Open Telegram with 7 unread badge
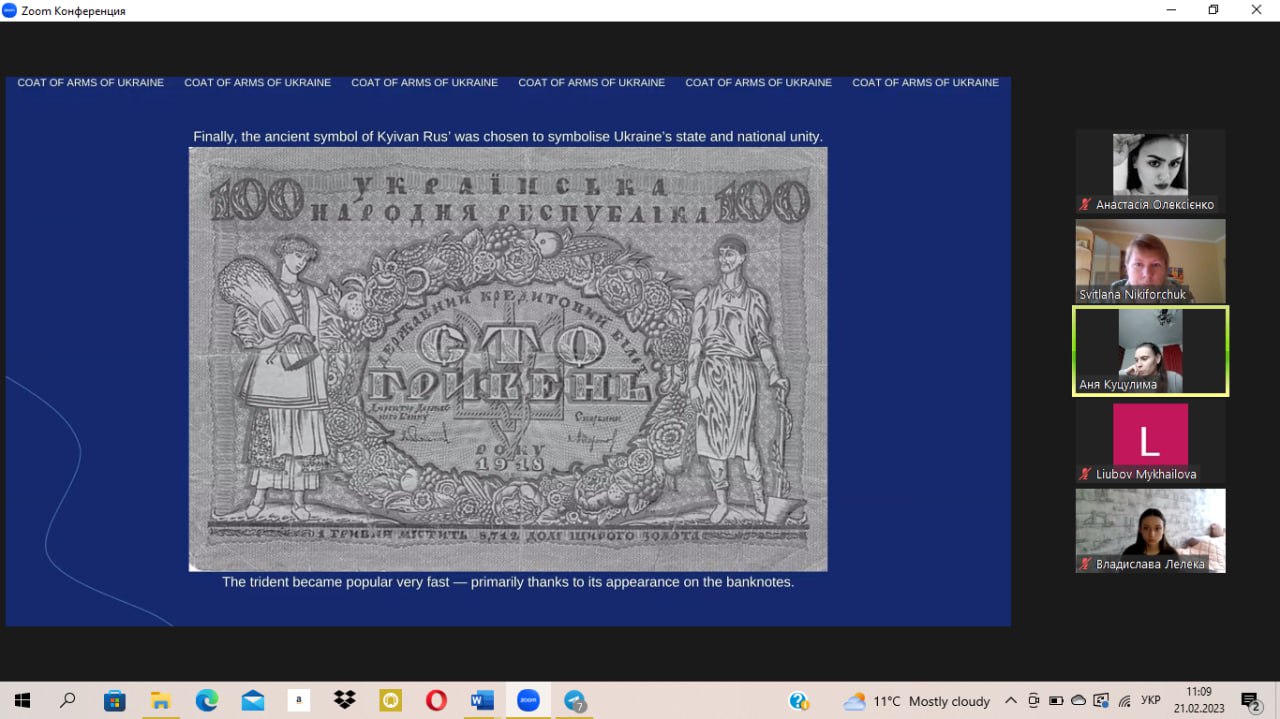1280x719 pixels. (x=574, y=701)
